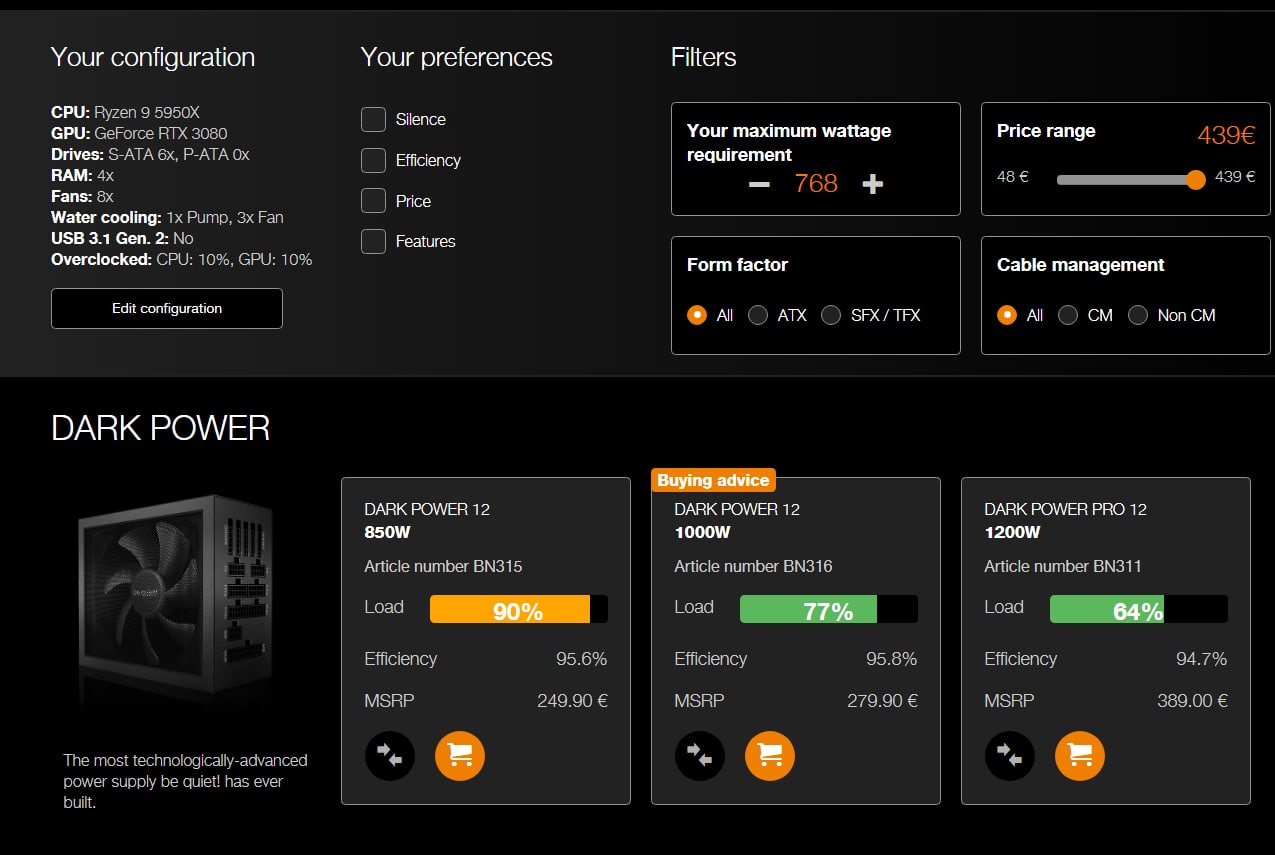Click the 90% load bar for 850W
Image resolution: width=1275 pixels, height=855 pixels.
point(518,609)
